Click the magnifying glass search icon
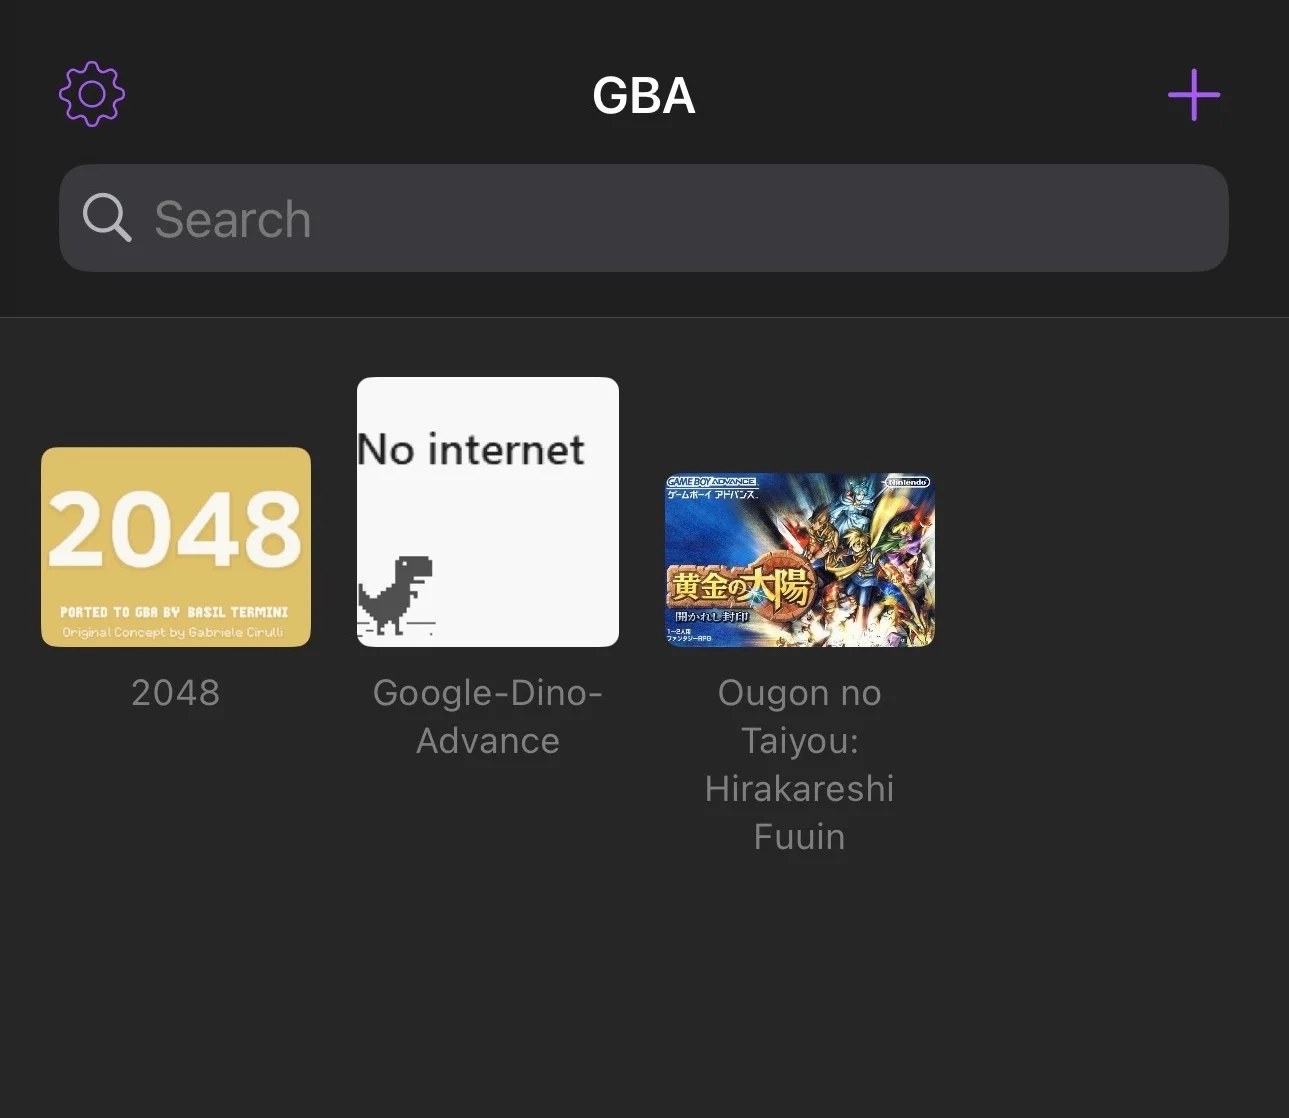Screen dimensions: 1289x1118 coord(106,218)
